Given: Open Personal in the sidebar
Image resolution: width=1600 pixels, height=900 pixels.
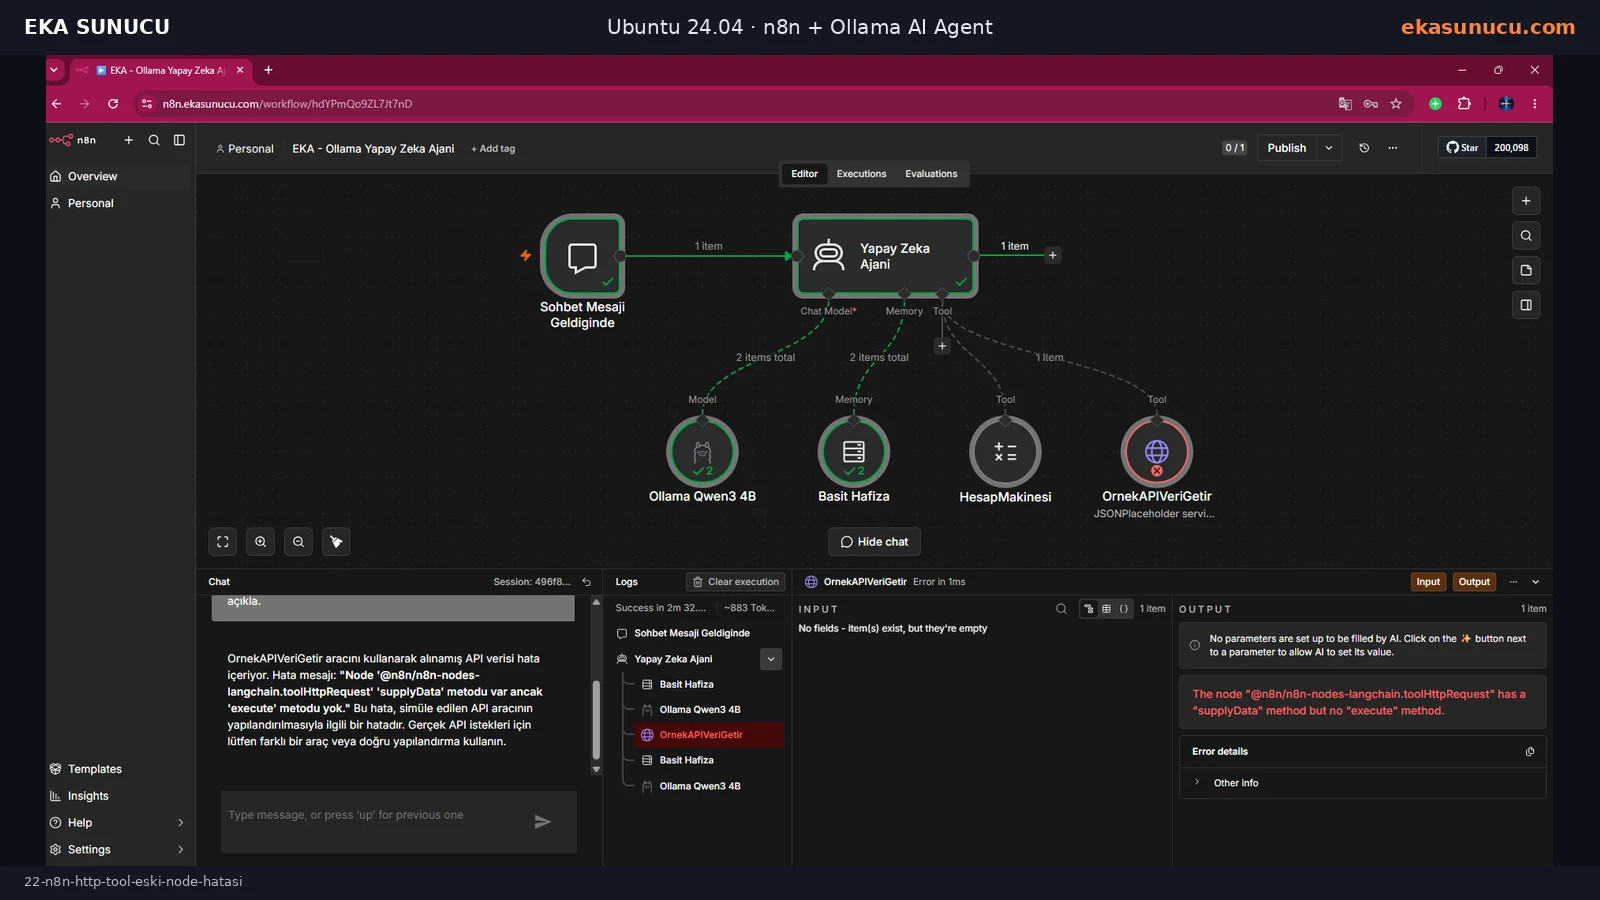Looking at the screenshot, I should pyautogui.click(x=118, y=203).
